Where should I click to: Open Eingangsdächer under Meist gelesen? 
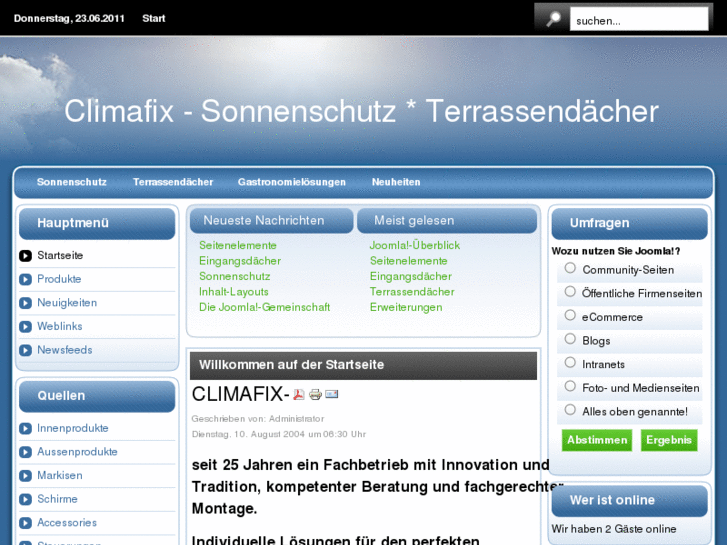pos(410,276)
